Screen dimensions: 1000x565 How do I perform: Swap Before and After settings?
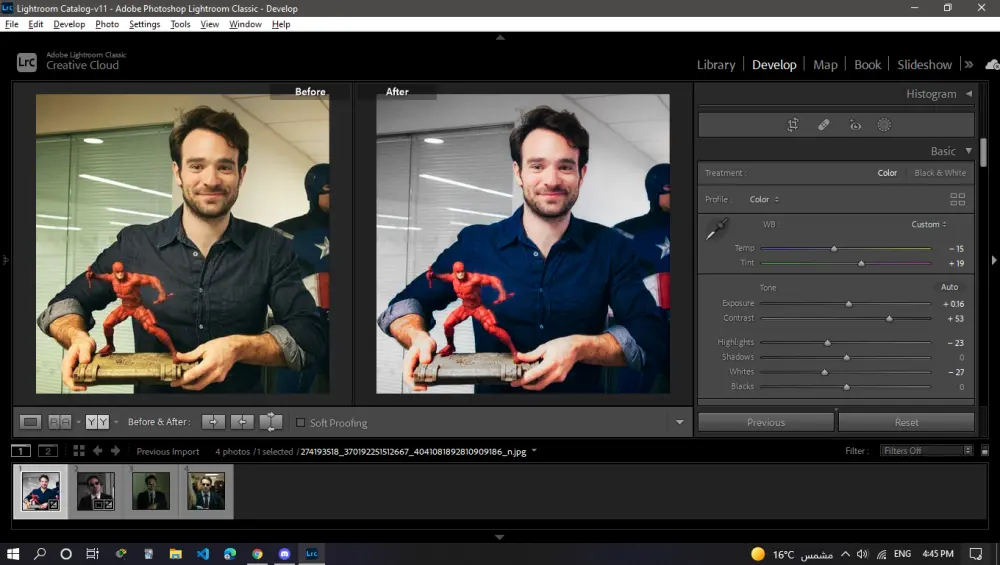pyautogui.click(x=270, y=422)
